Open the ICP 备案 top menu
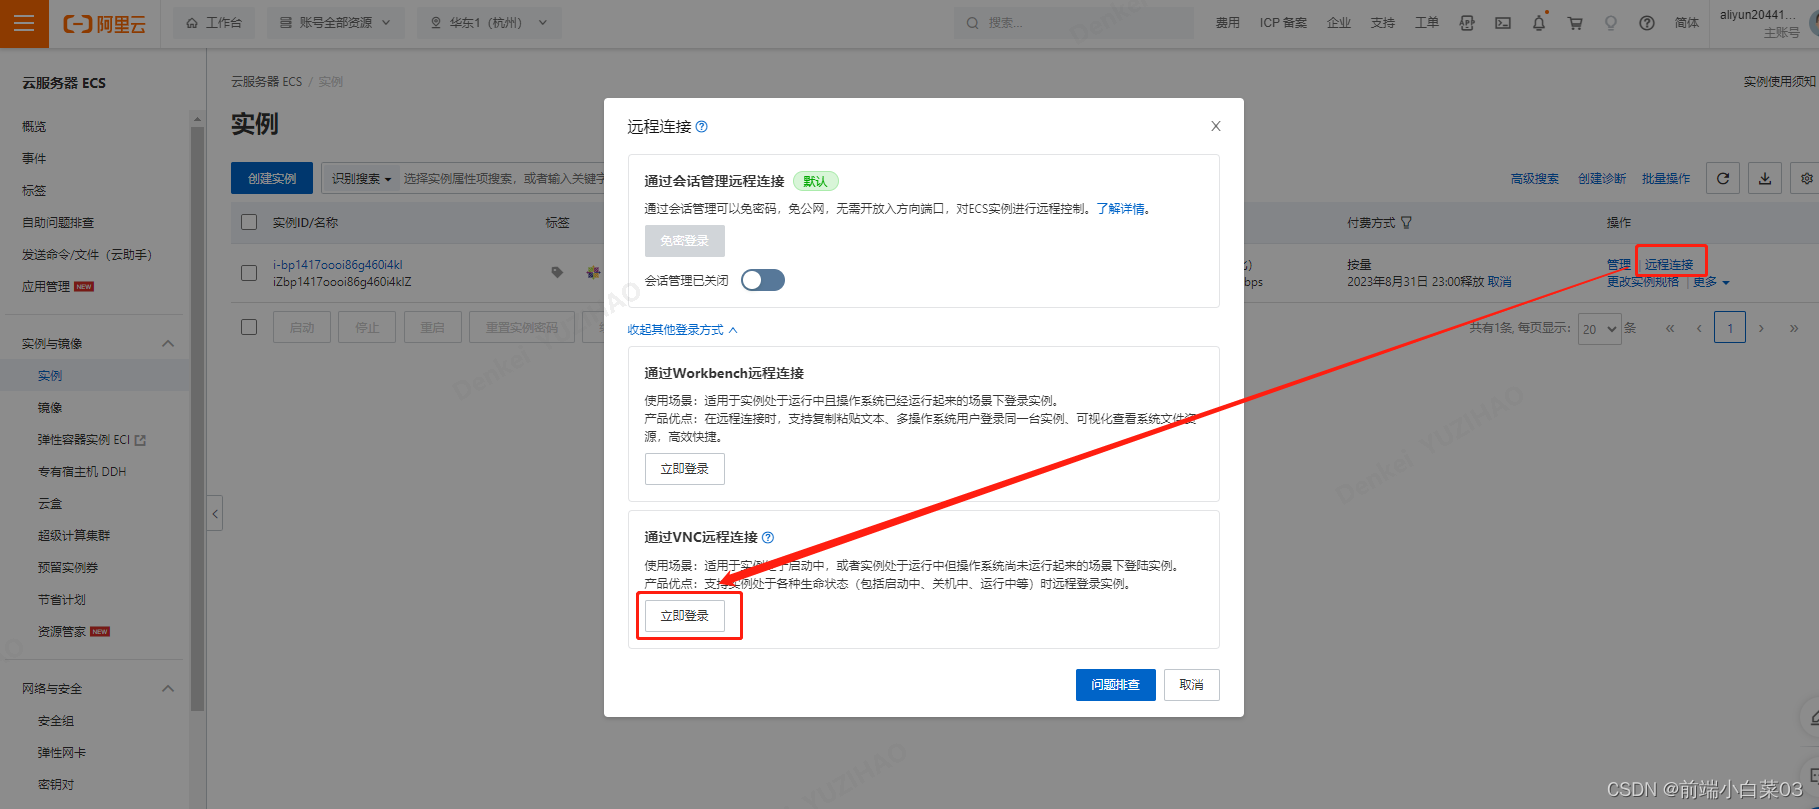The height and width of the screenshot is (809, 1819). (1283, 23)
